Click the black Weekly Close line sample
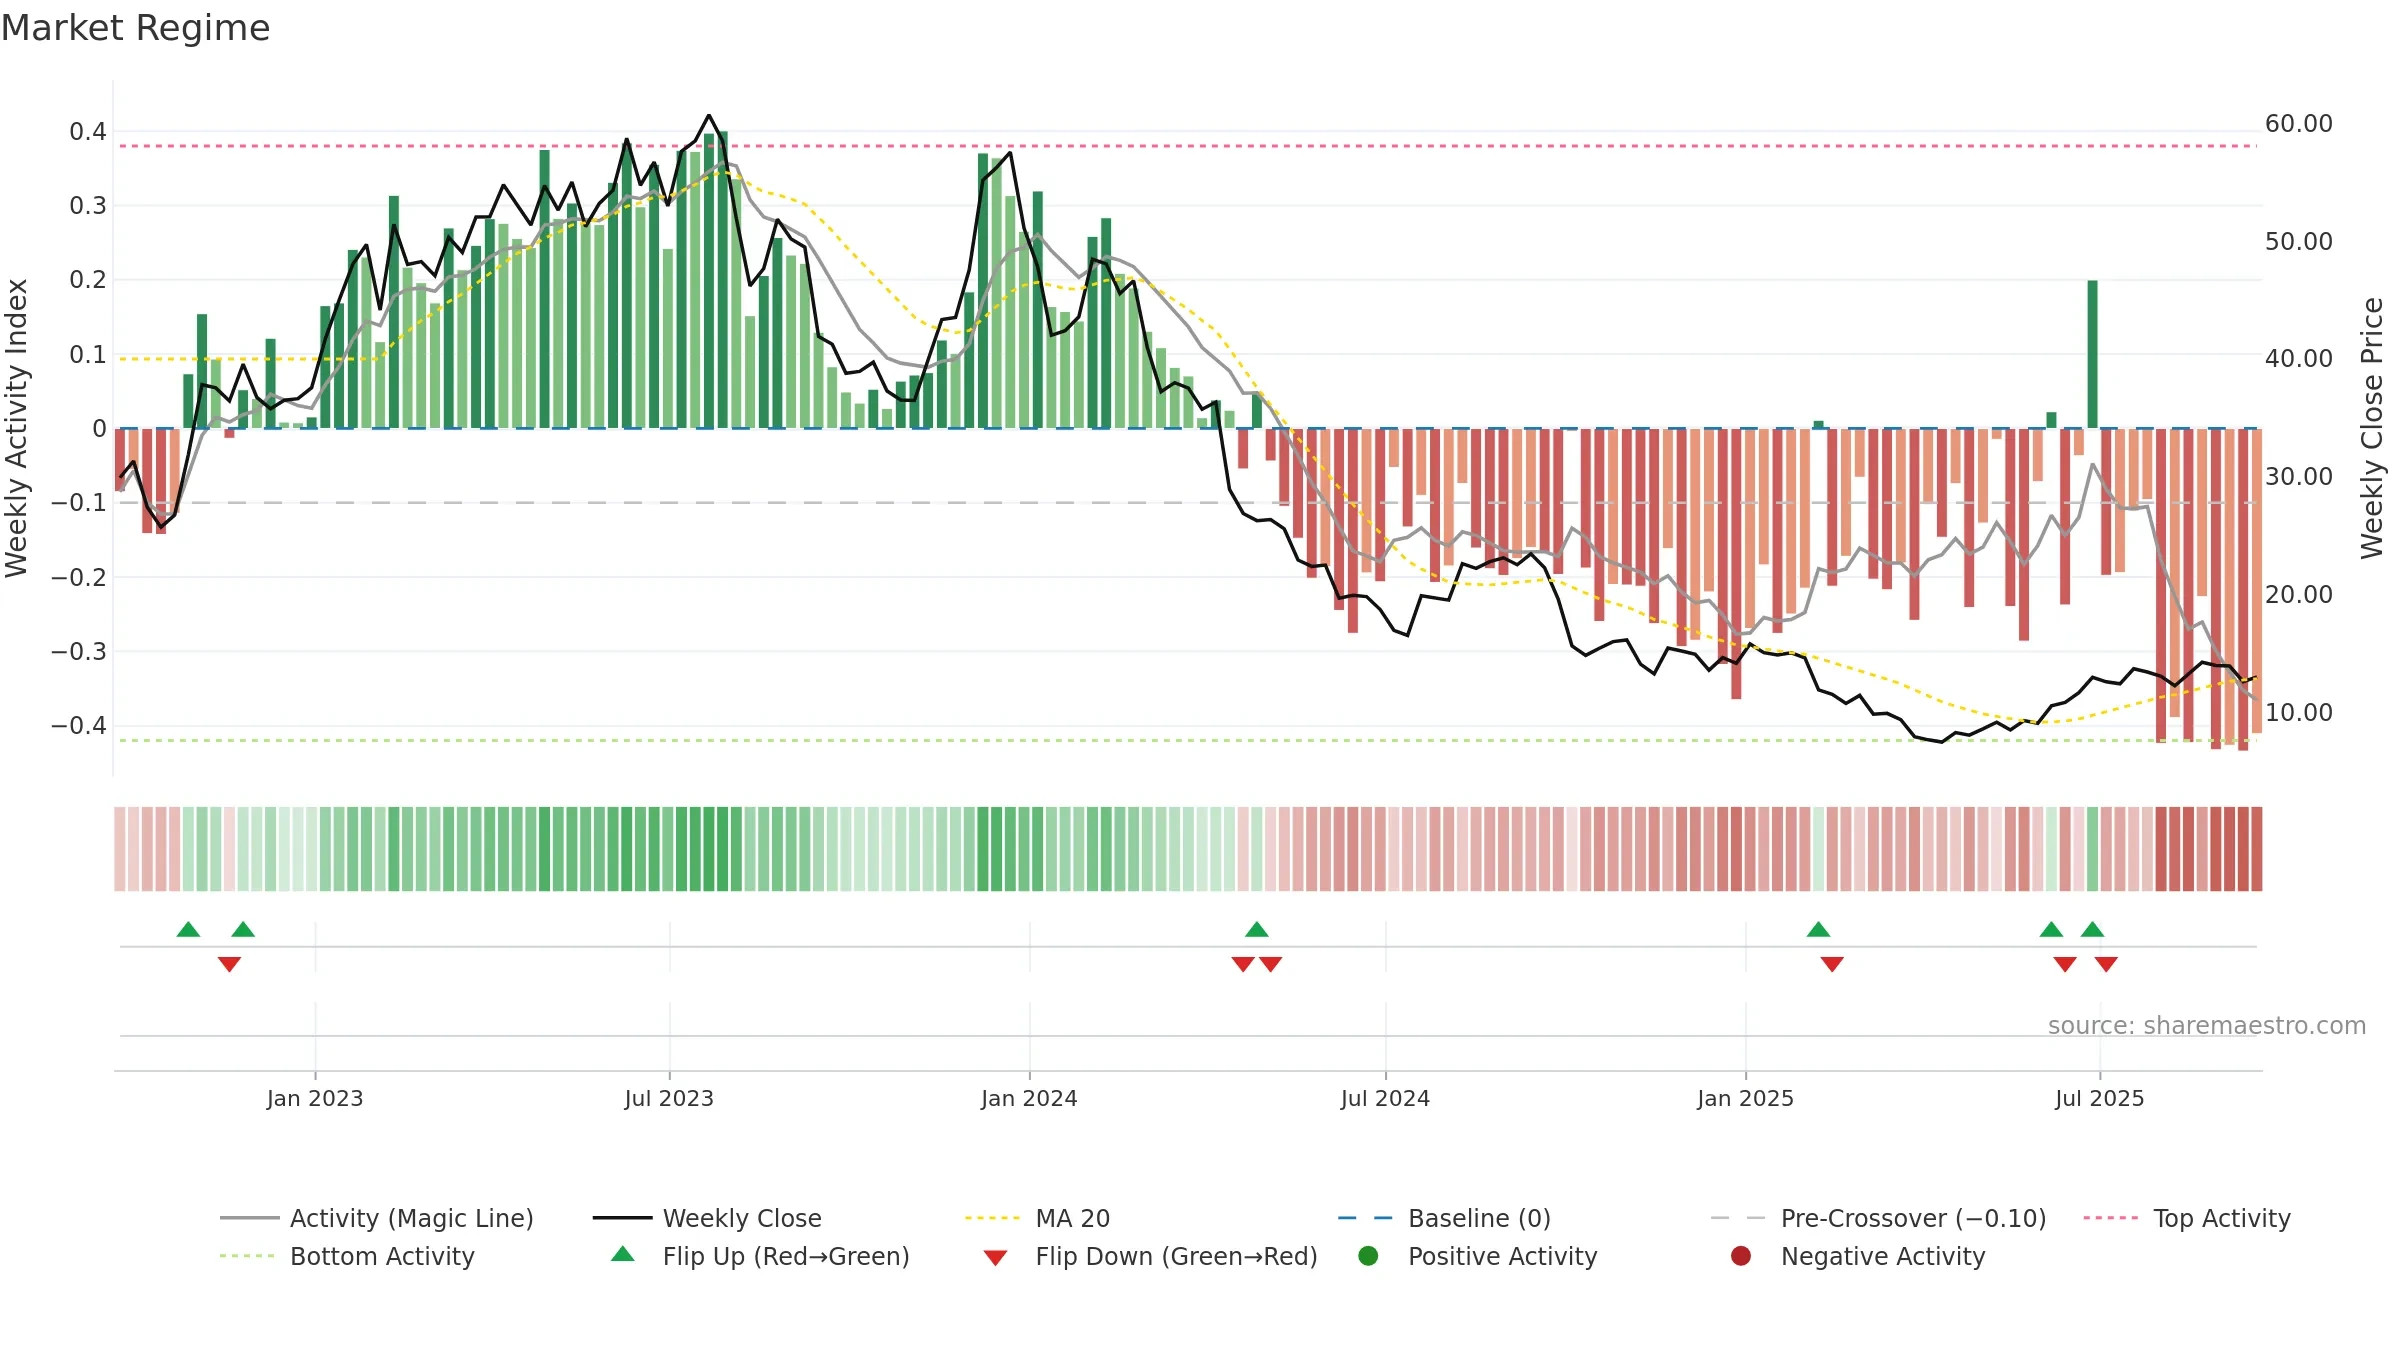The image size is (2400, 1350). coord(622,1218)
